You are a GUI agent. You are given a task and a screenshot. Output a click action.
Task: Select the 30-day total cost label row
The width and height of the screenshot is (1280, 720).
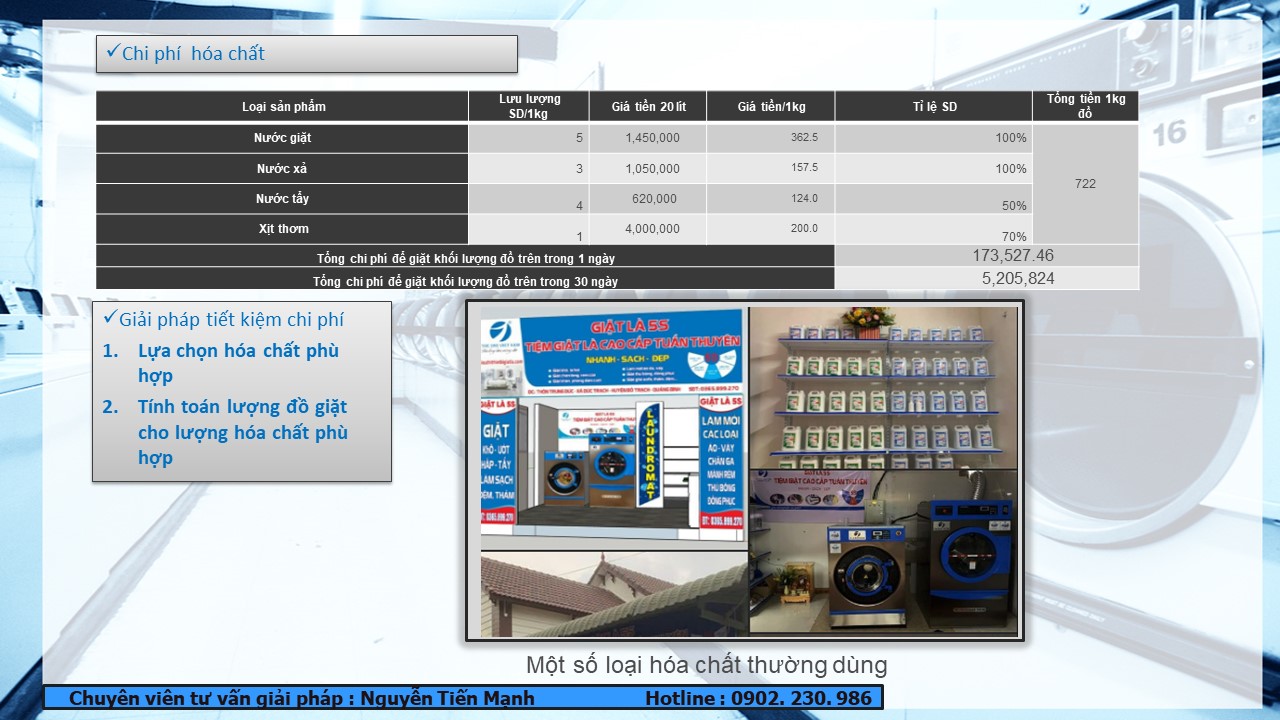466,280
